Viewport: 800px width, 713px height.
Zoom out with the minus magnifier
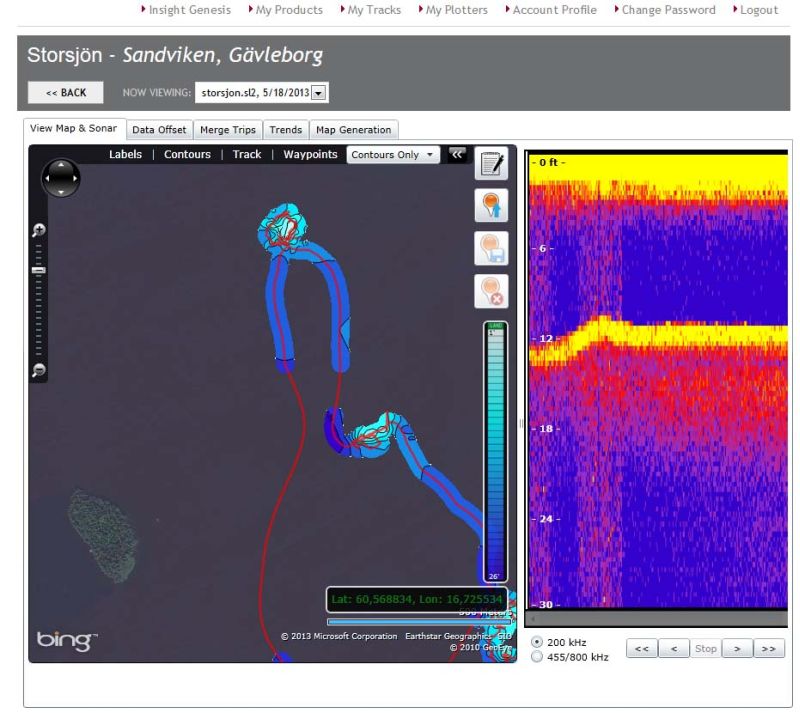[39, 371]
